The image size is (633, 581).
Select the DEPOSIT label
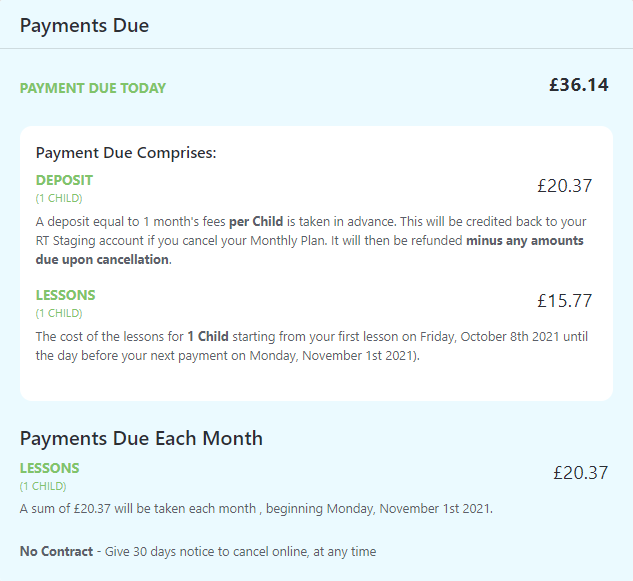point(64,180)
